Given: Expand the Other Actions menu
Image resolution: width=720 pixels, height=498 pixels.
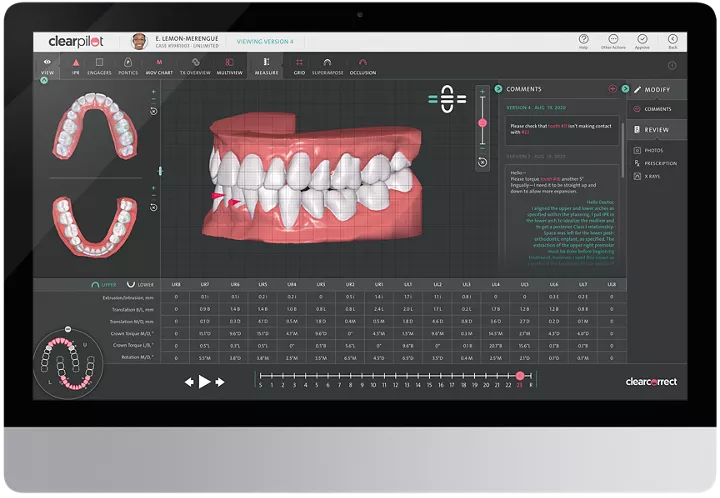Looking at the screenshot, I should [x=613, y=41].
